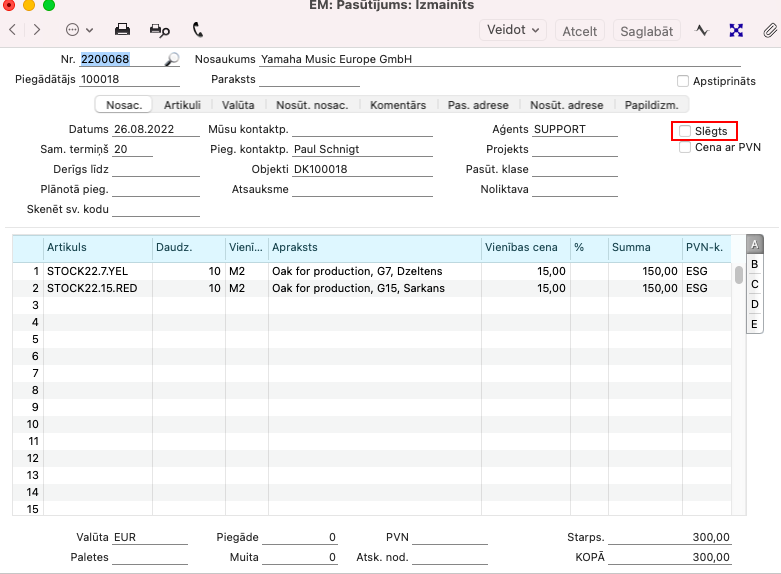Open attachments via the paperclip icon
The image size is (781, 574).
coord(769,30)
